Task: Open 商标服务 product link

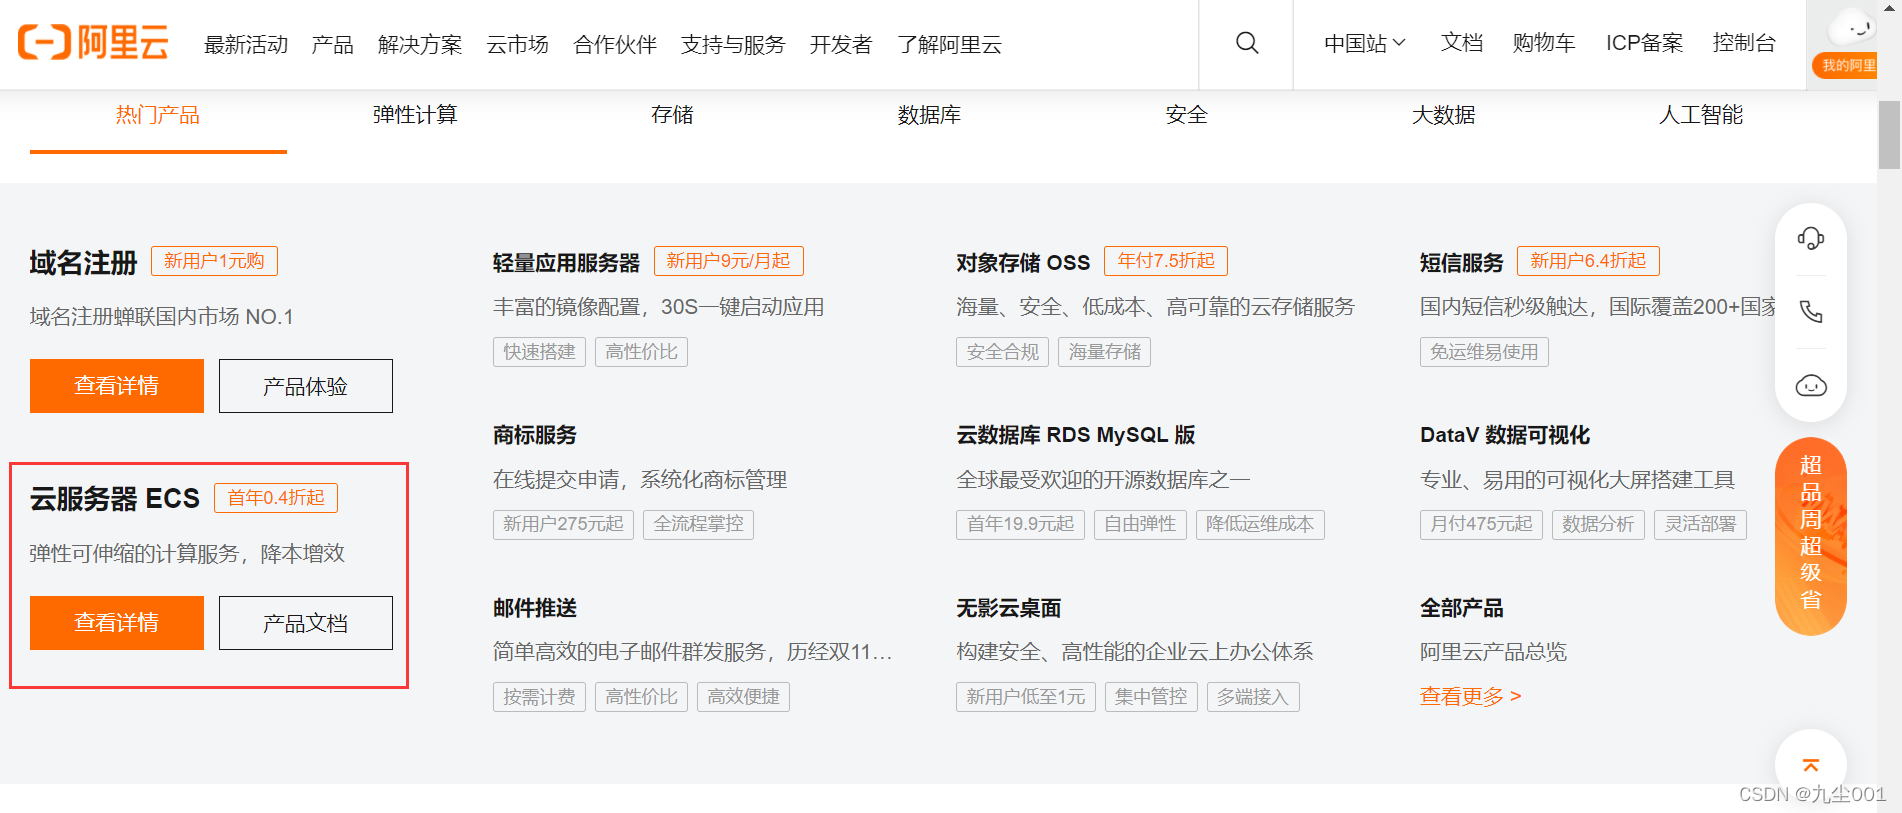Action: (535, 435)
